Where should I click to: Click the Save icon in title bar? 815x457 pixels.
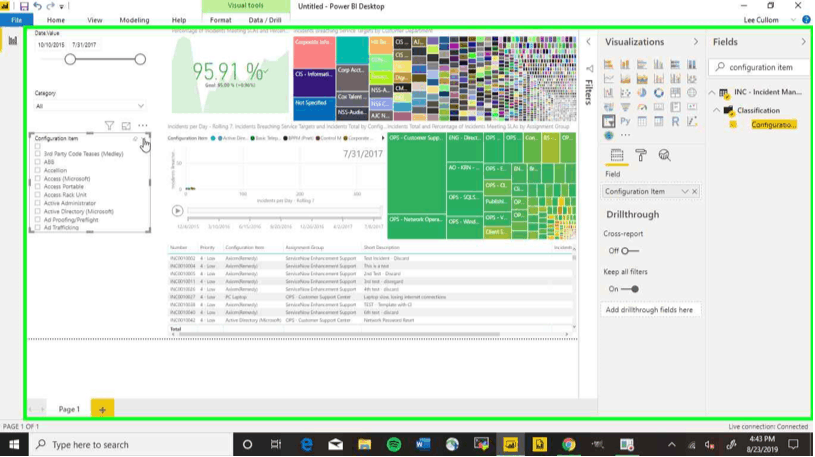coord(24,6)
